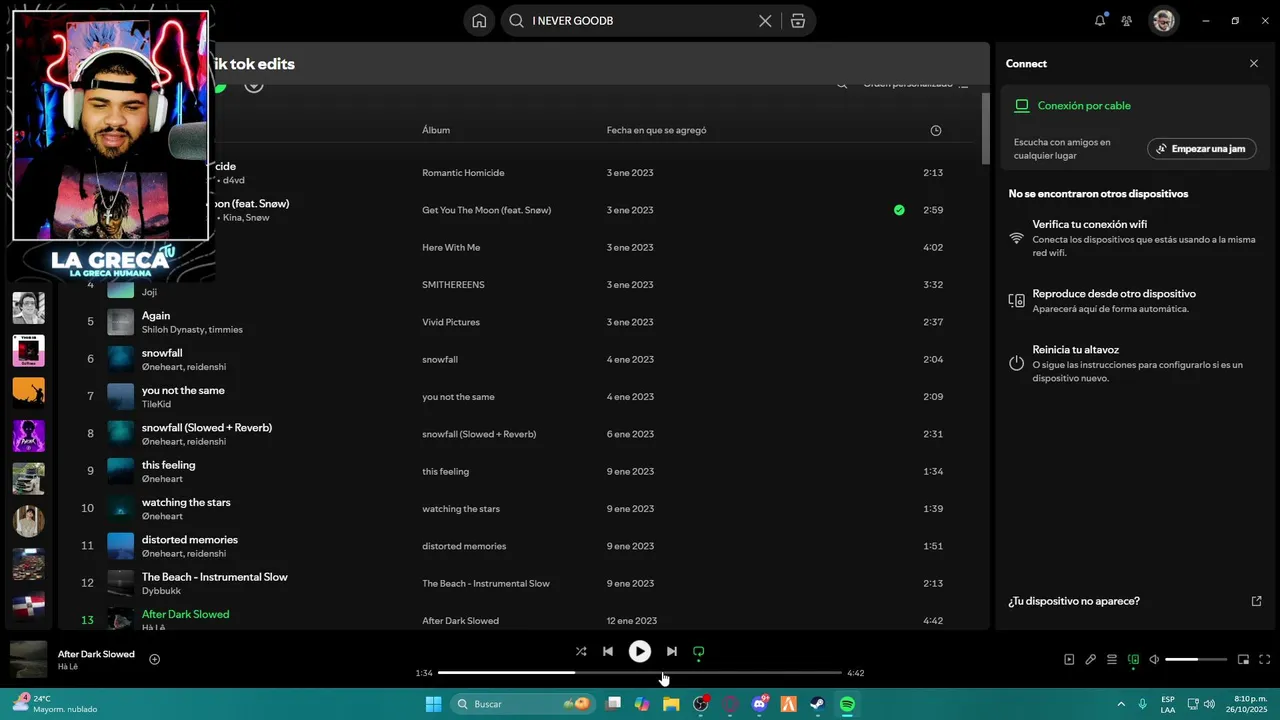
Task: Open the purple playlist thumbnail in the sidebar
Action: pyautogui.click(x=28, y=436)
